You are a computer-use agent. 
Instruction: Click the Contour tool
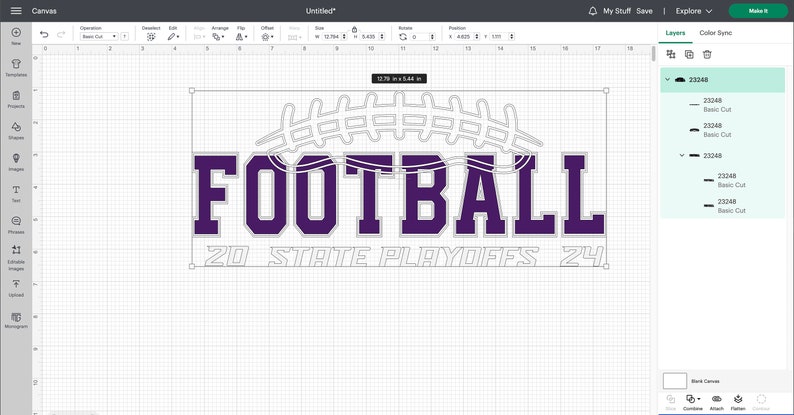click(761, 402)
